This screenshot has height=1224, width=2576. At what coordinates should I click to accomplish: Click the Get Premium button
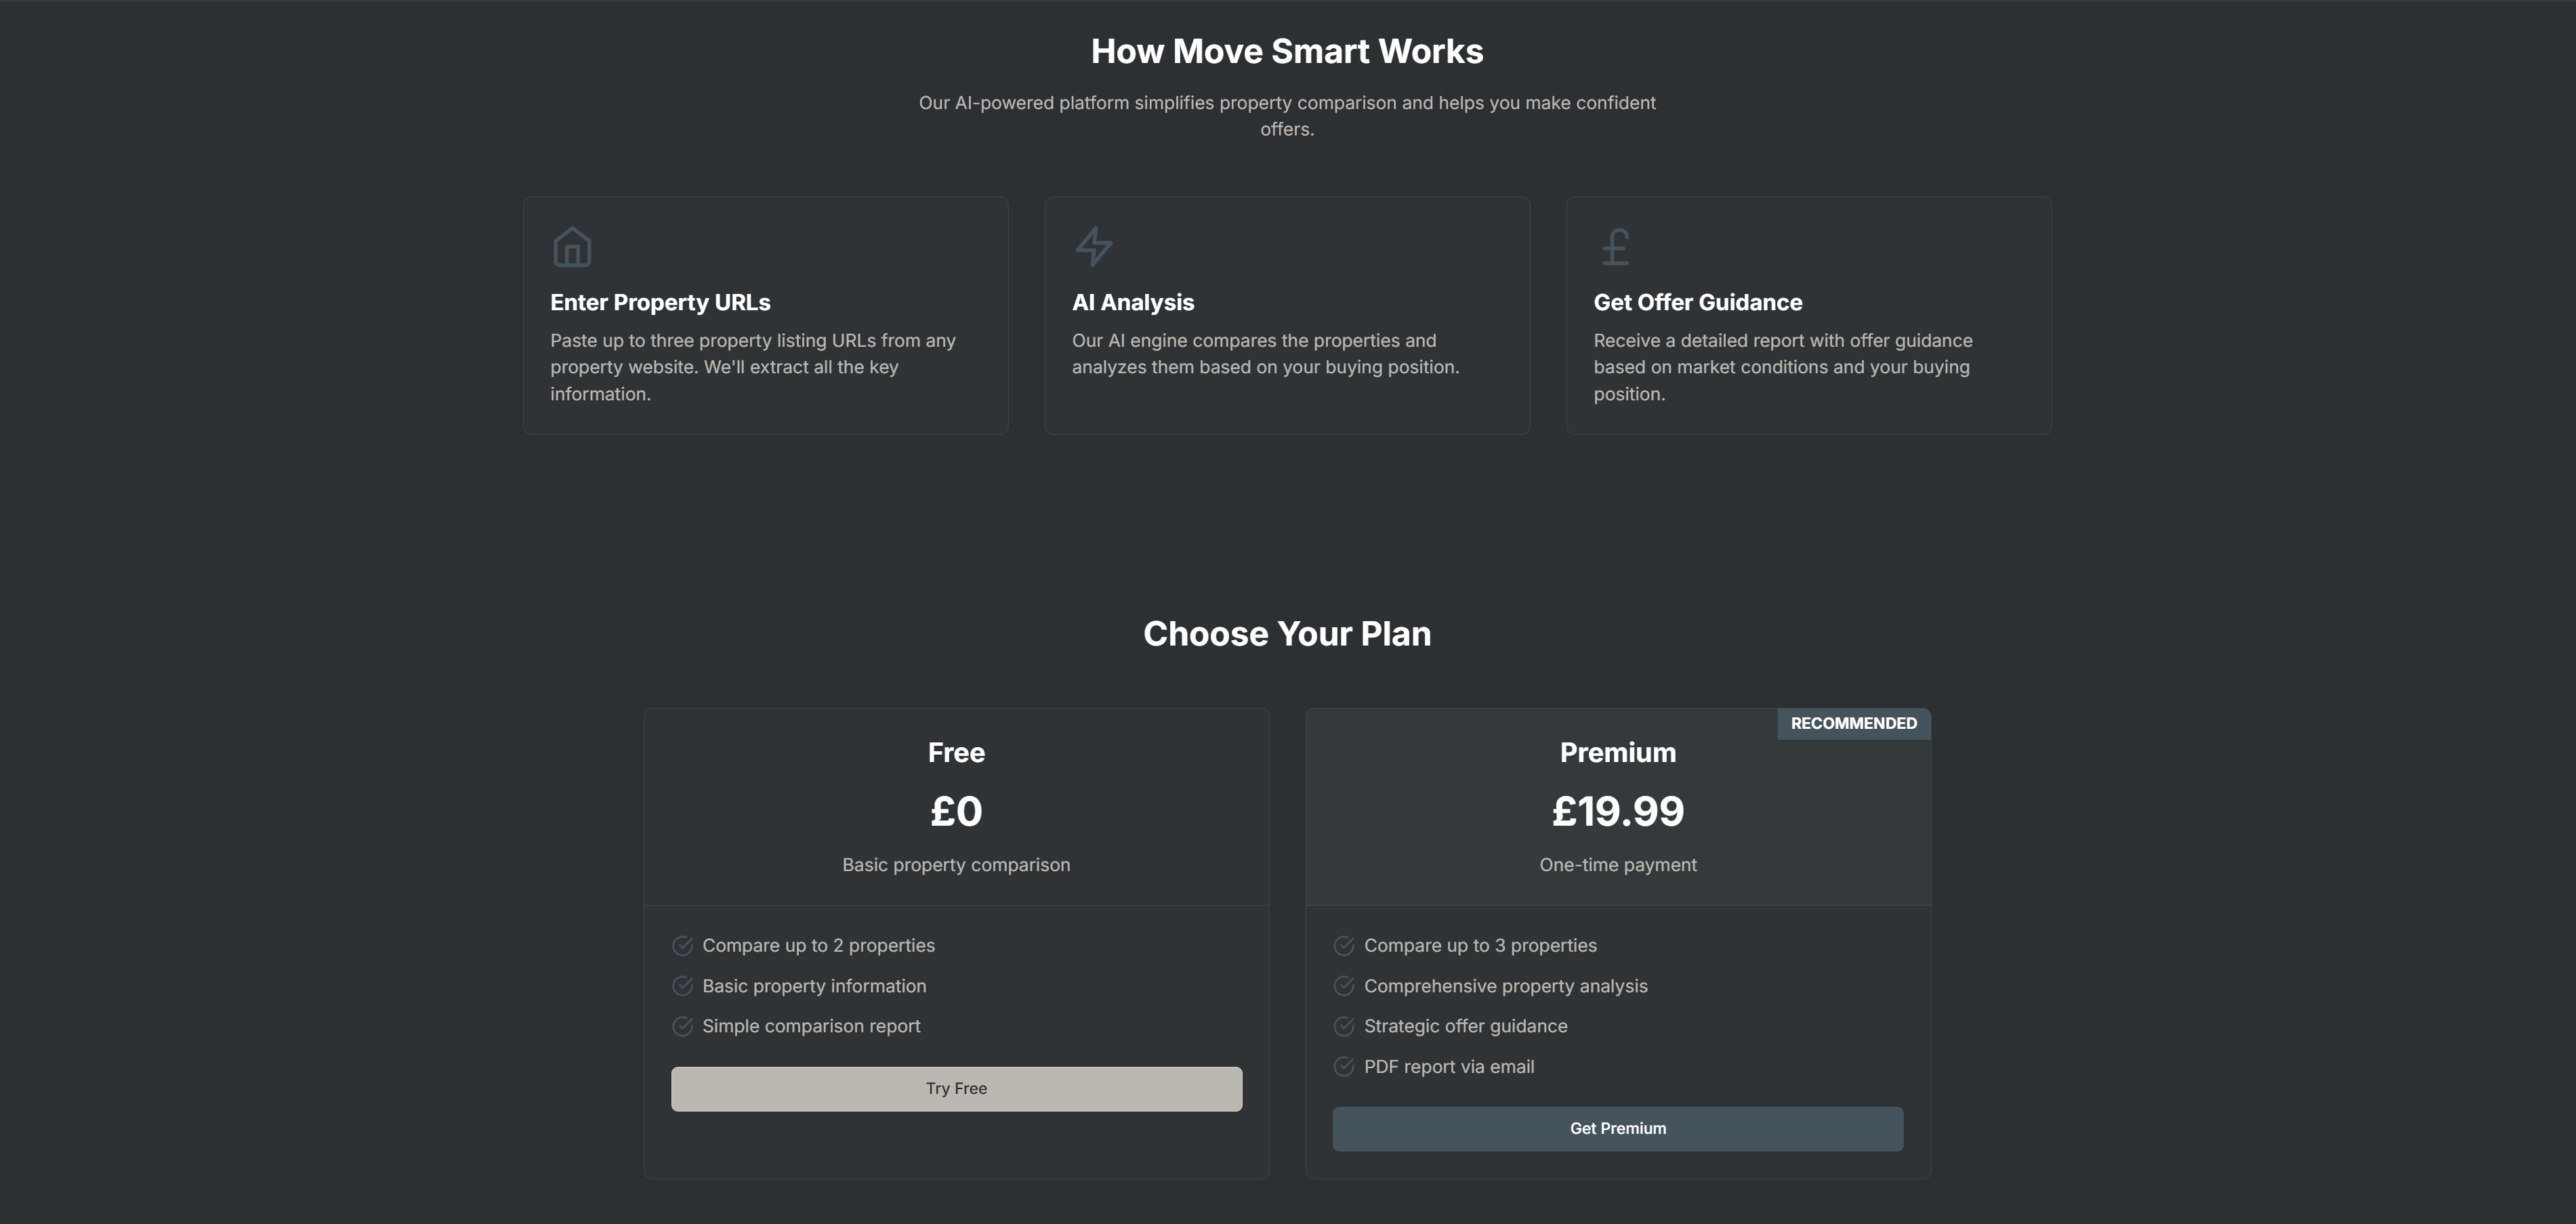[x=1617, y=1128]
